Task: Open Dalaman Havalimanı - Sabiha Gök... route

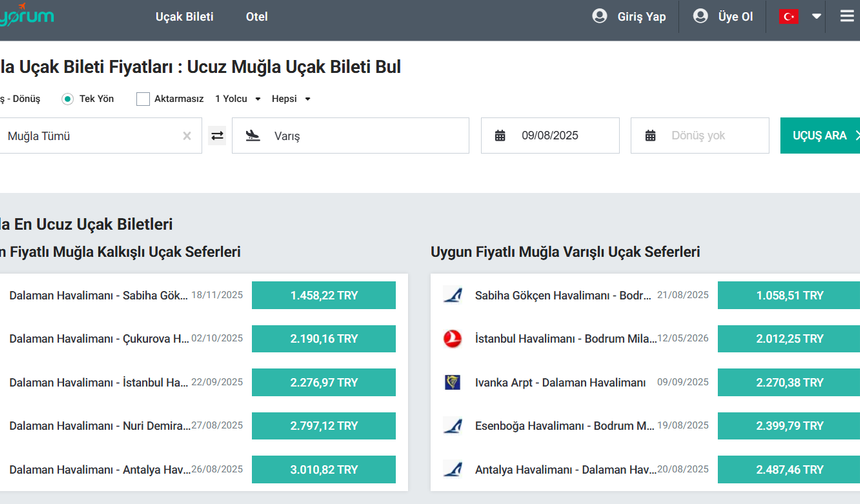Action: click(x=98, y=296)
